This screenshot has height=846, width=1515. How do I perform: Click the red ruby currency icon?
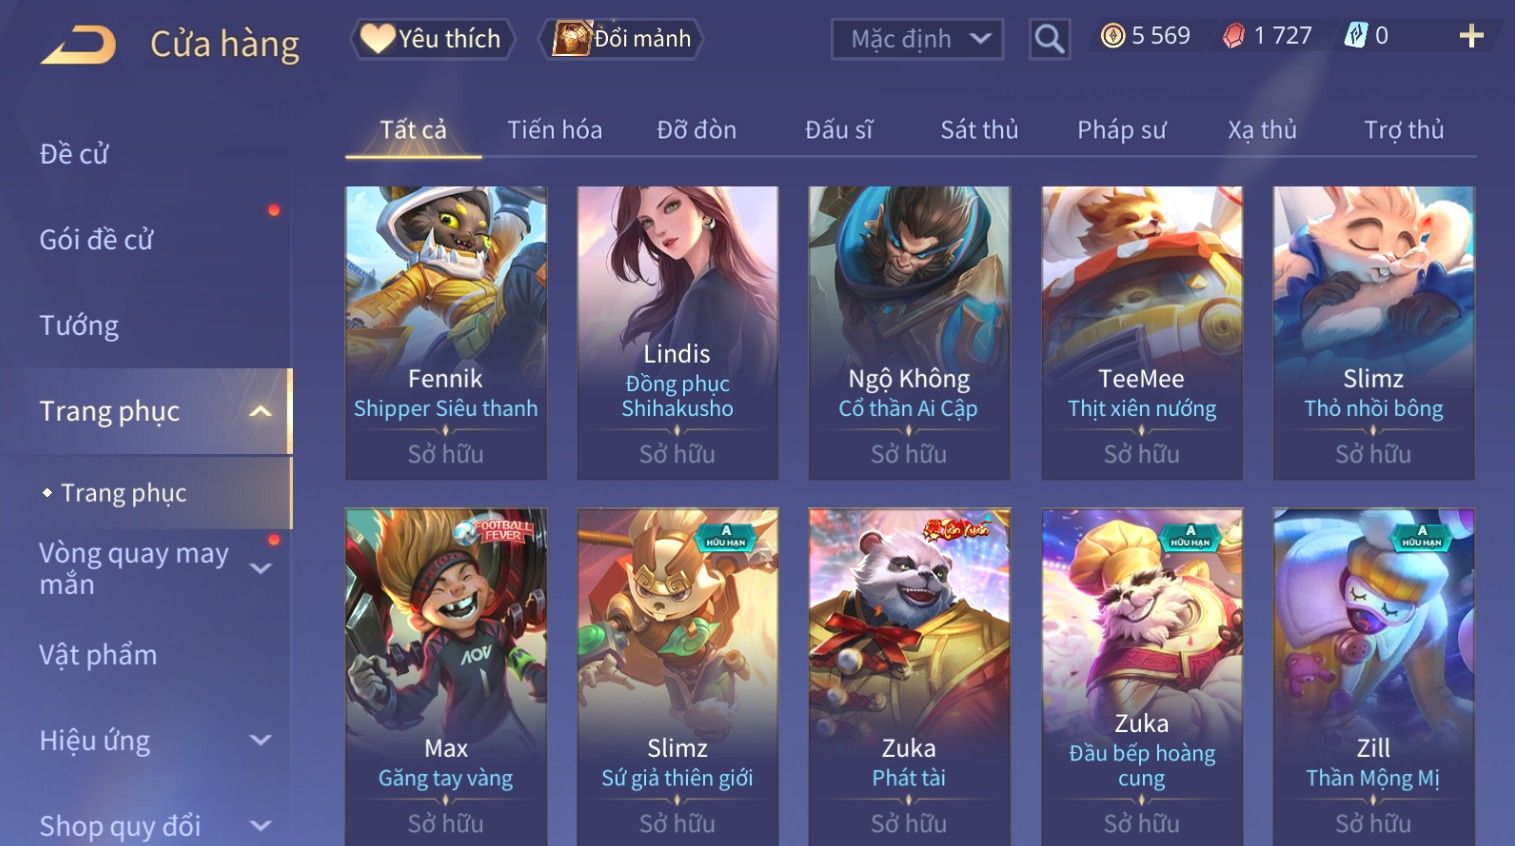(x=1234, y=36)
